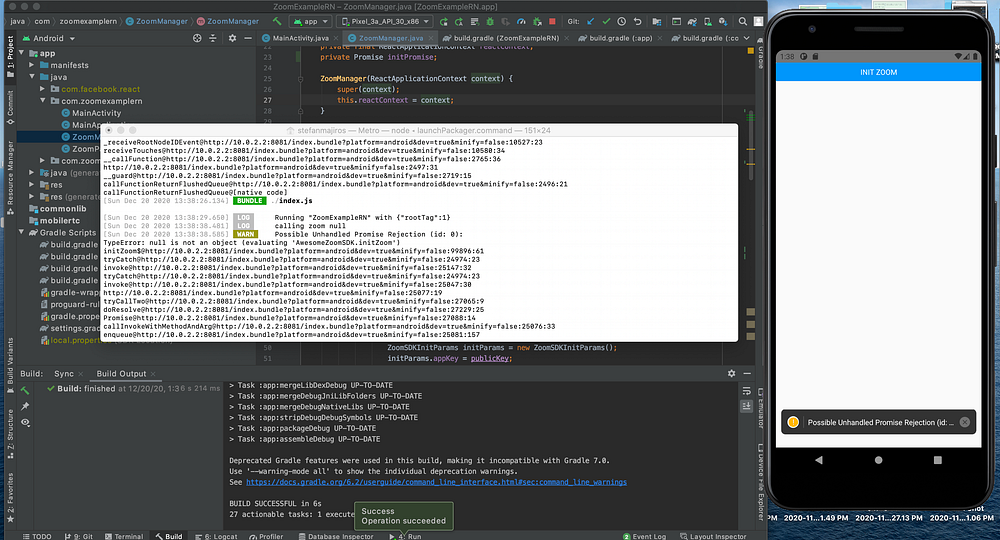Open the Layout Inspector tool window
The height and width of the screenshot is (540, 1000).
[x=713, y=536]
